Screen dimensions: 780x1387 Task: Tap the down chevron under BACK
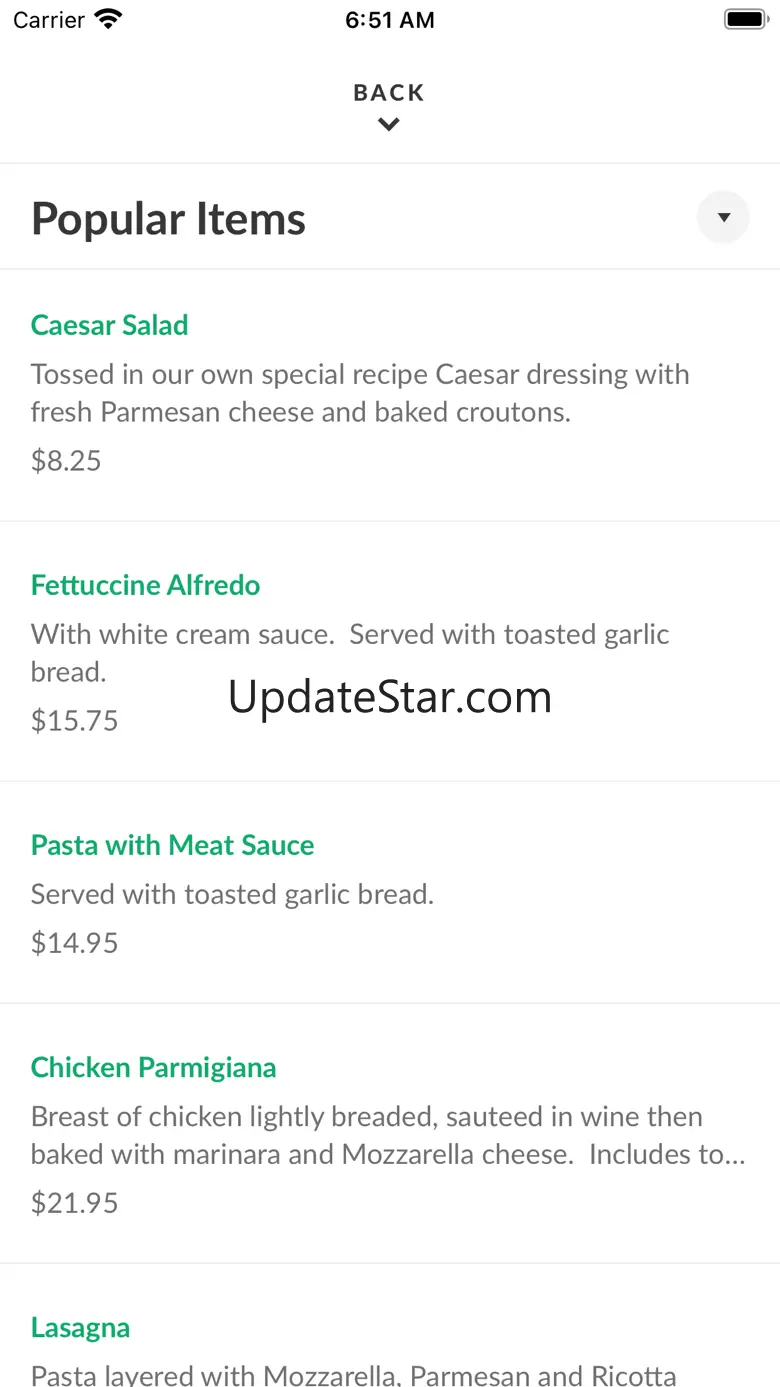pos(389,125)
